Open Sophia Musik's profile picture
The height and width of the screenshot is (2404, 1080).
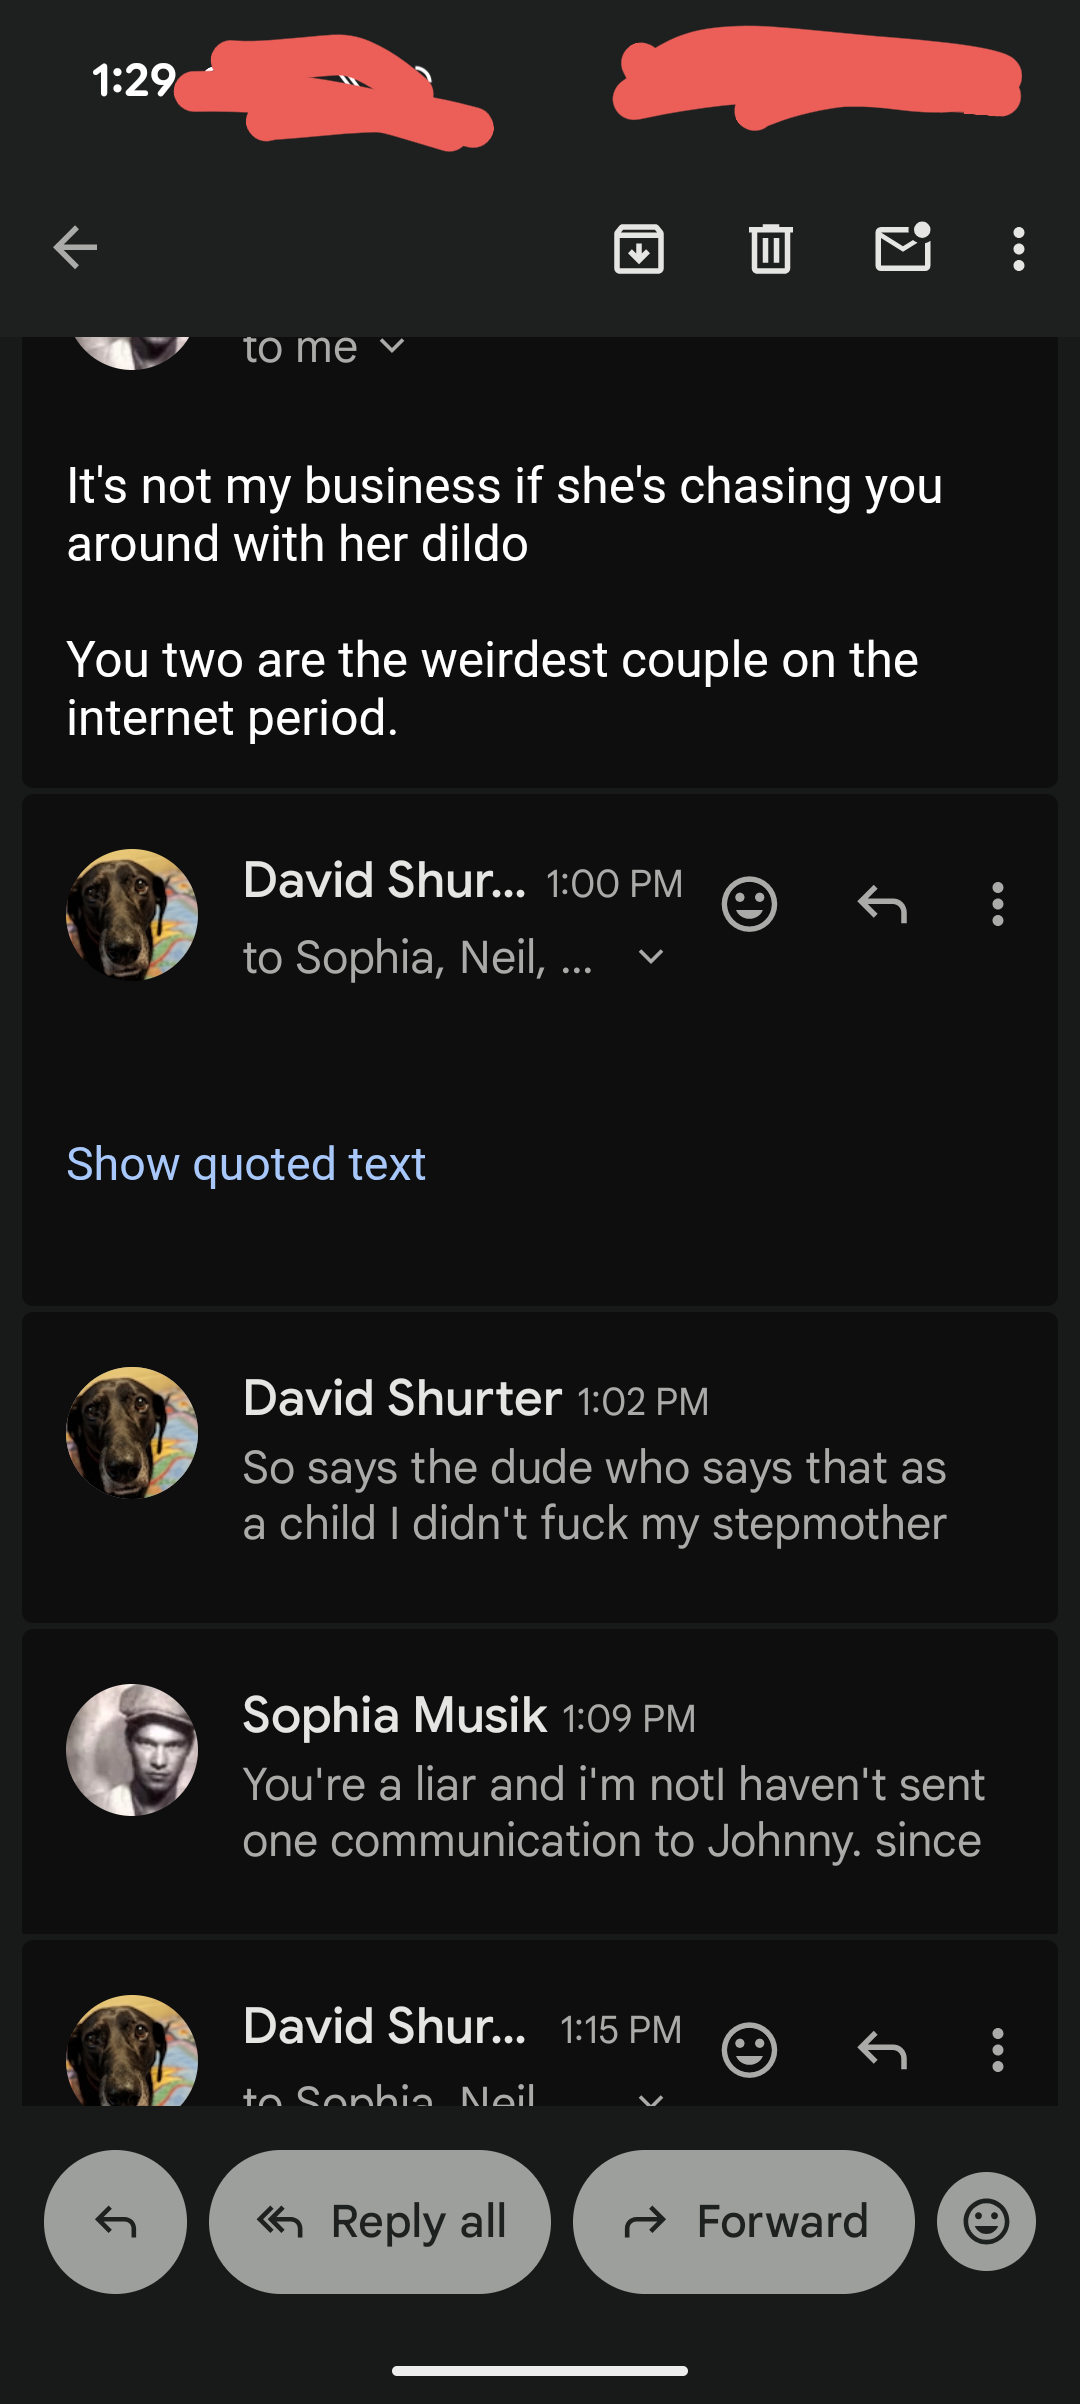point(132,1750)
